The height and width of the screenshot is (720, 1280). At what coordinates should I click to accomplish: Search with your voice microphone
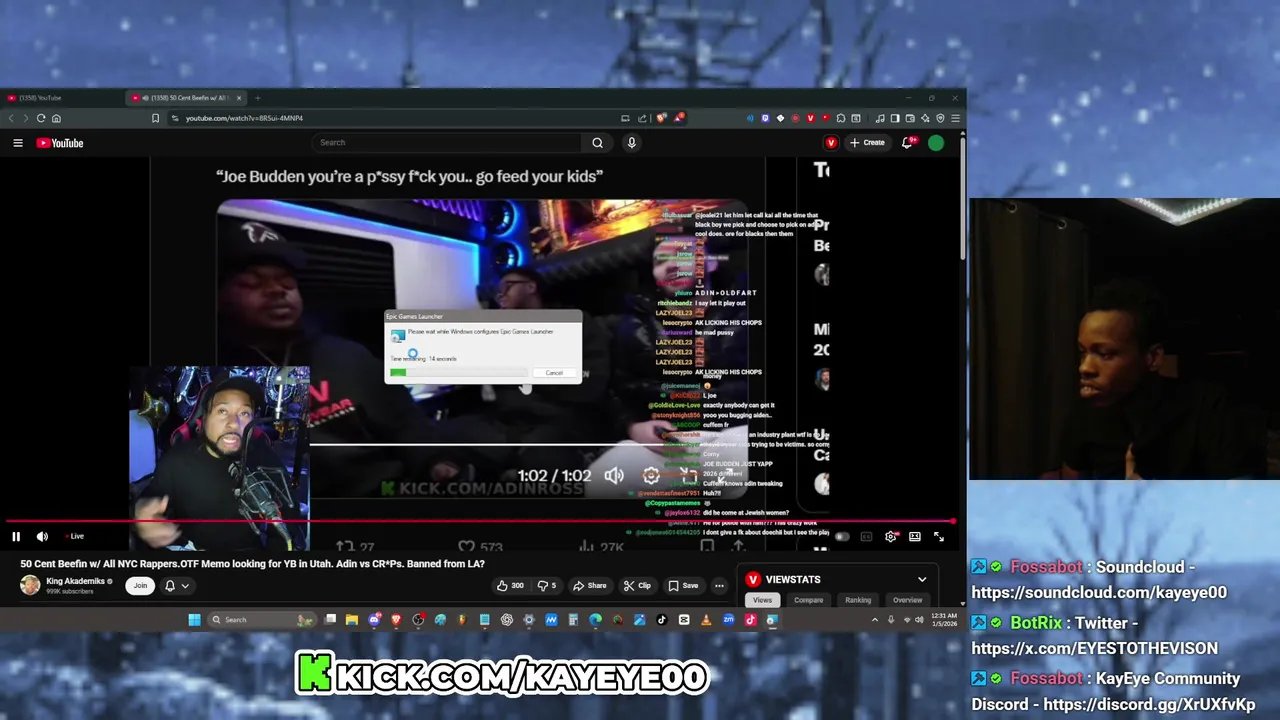(x=631, y=143)
